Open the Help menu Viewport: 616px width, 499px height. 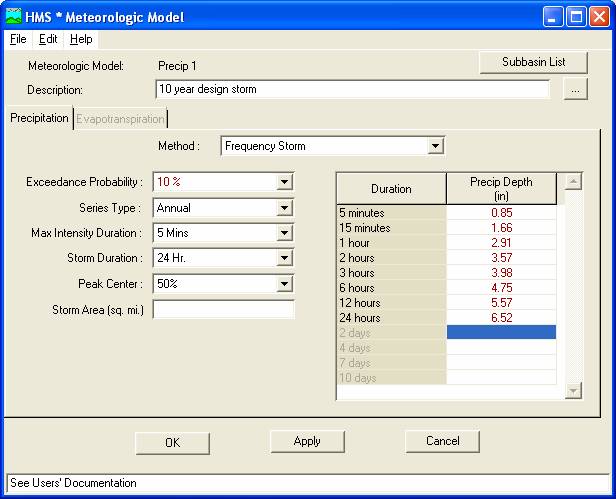tap(81, 39)
